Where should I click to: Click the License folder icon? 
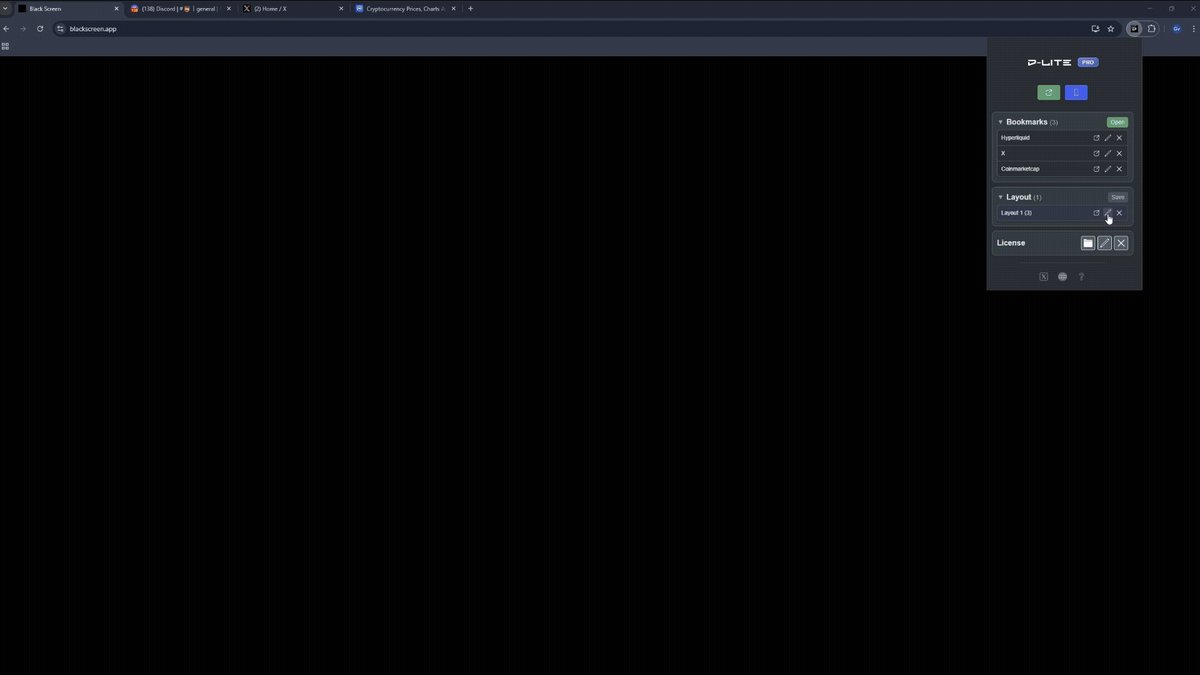(x=1088, y=243)
